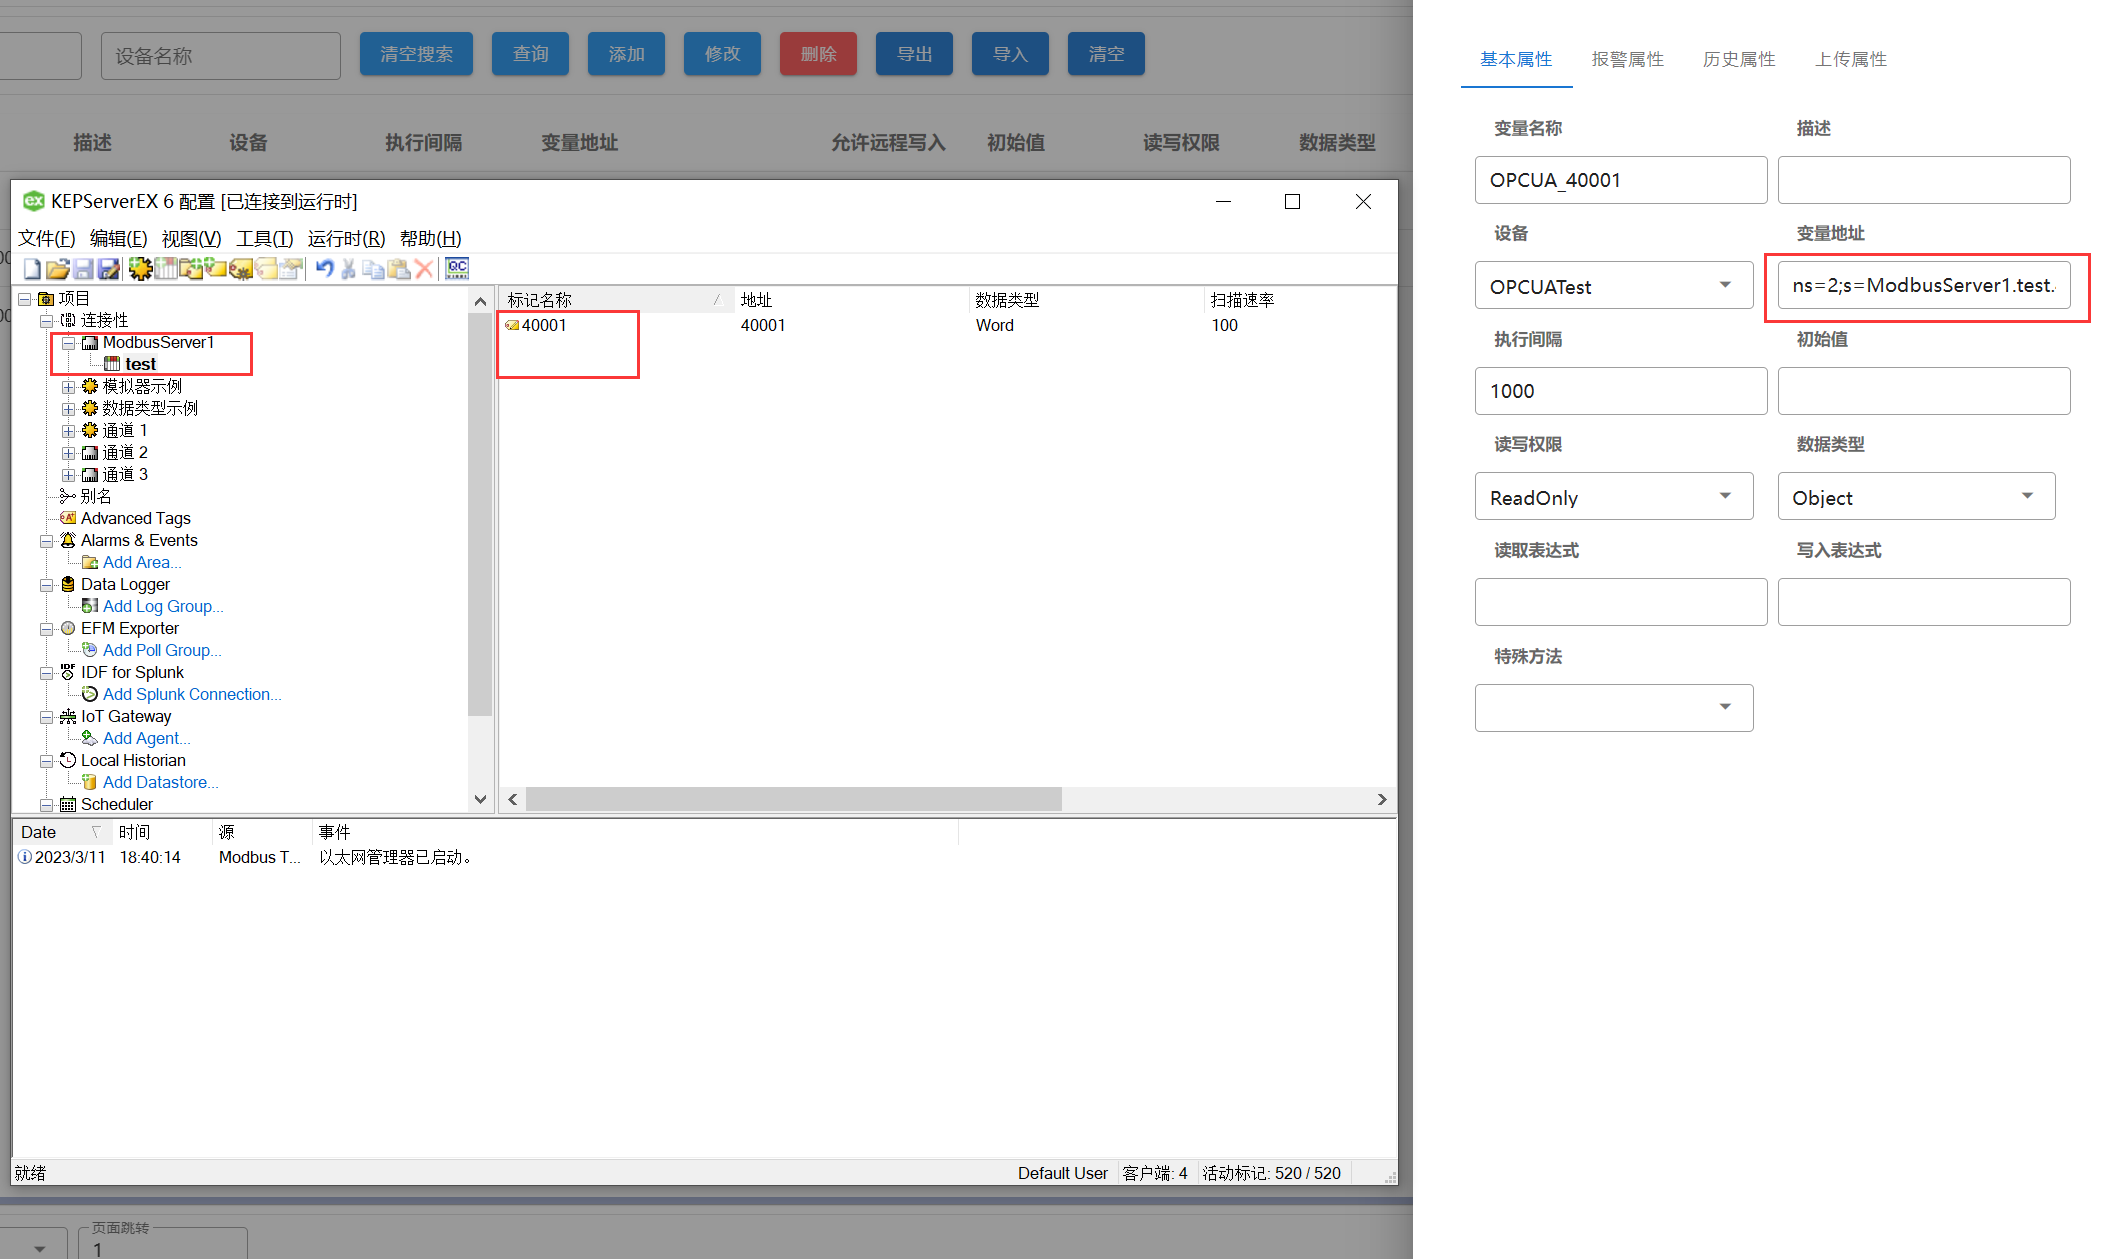Screen dimensions: 2122x1259
Task: Click the 变量地址 input field
Action: [1923, 286]
